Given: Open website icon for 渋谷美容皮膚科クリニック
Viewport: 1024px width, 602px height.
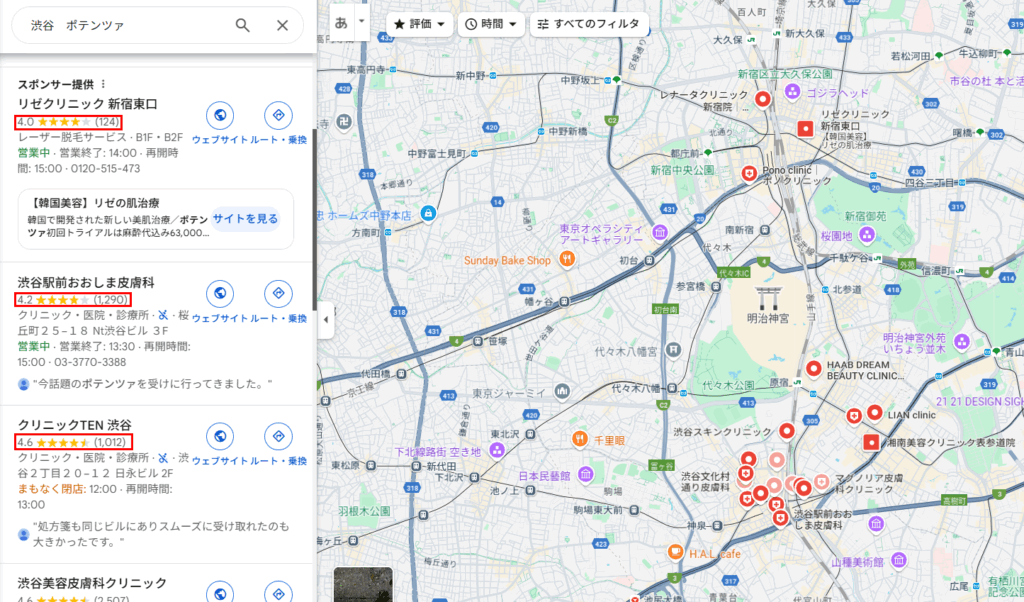Looking at the screenshot, I should 220,592.
